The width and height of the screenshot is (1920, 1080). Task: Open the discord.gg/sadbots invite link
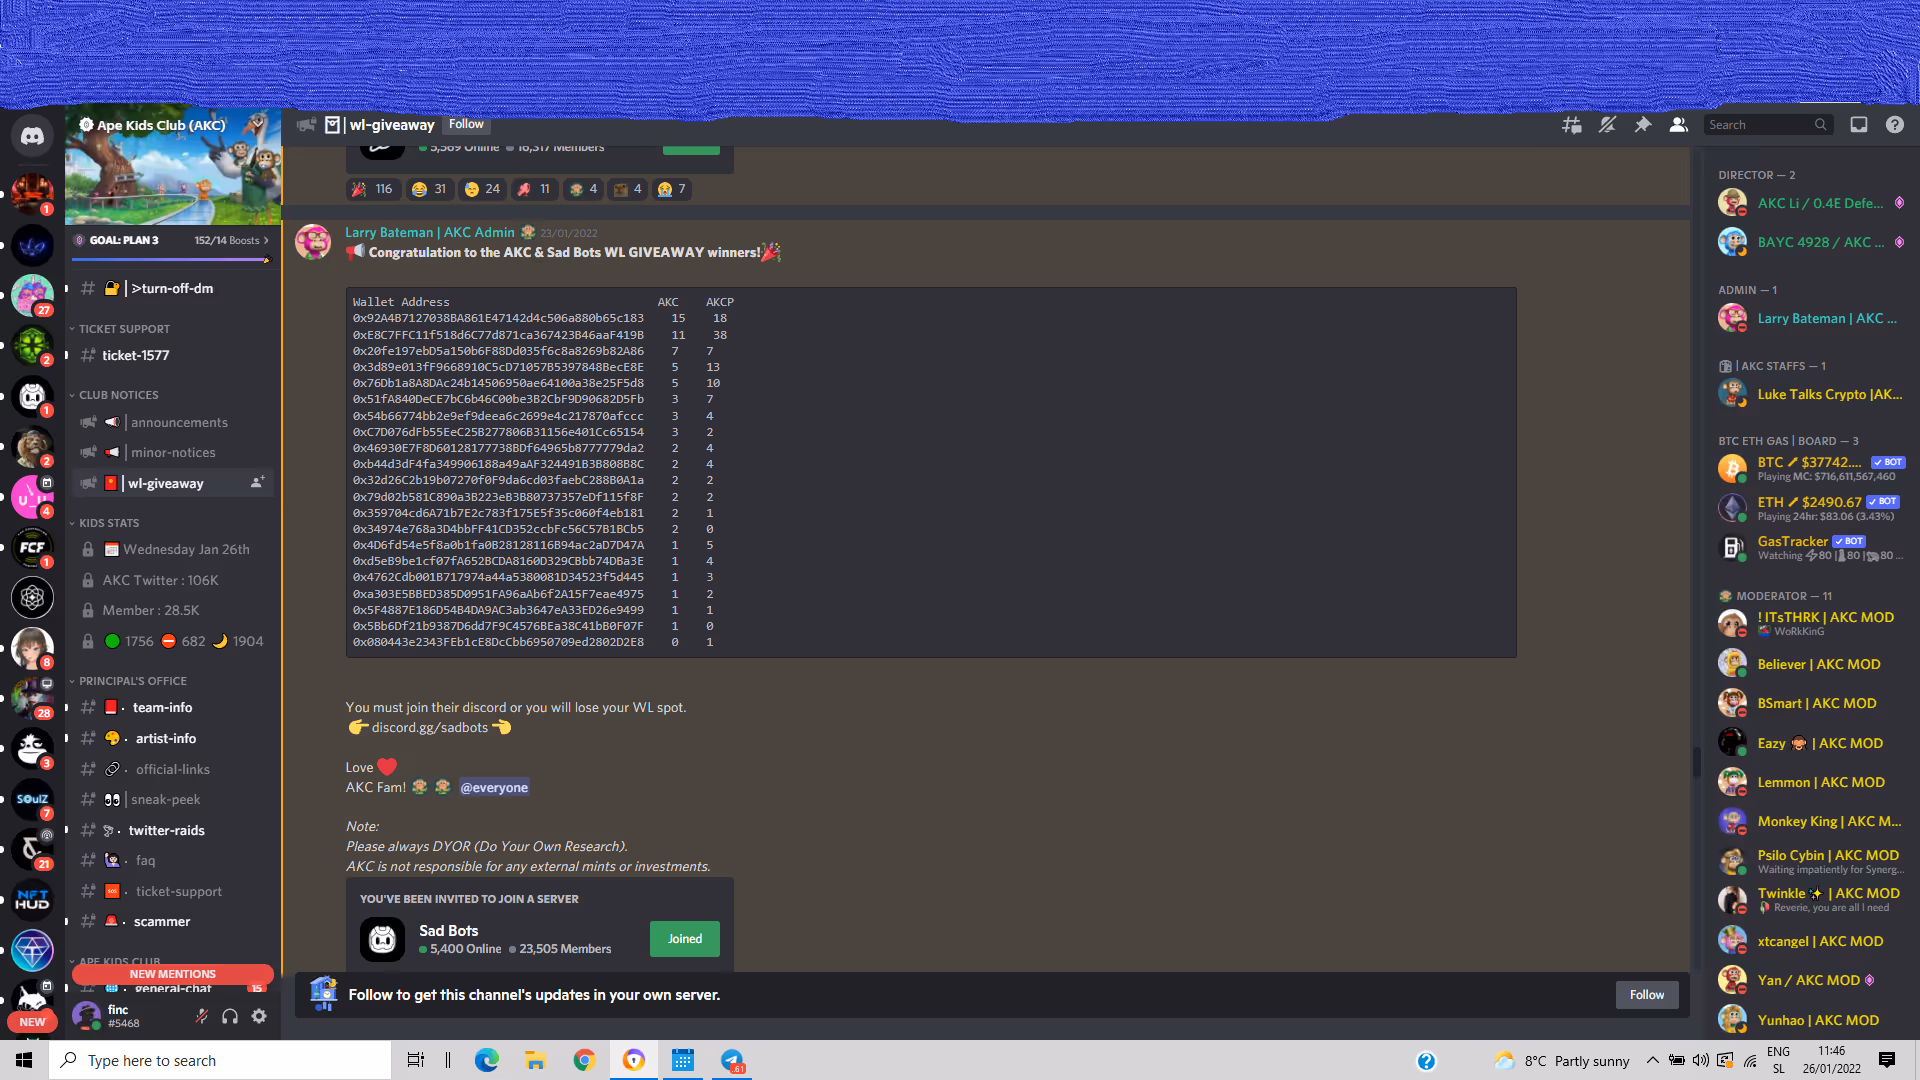429,728
